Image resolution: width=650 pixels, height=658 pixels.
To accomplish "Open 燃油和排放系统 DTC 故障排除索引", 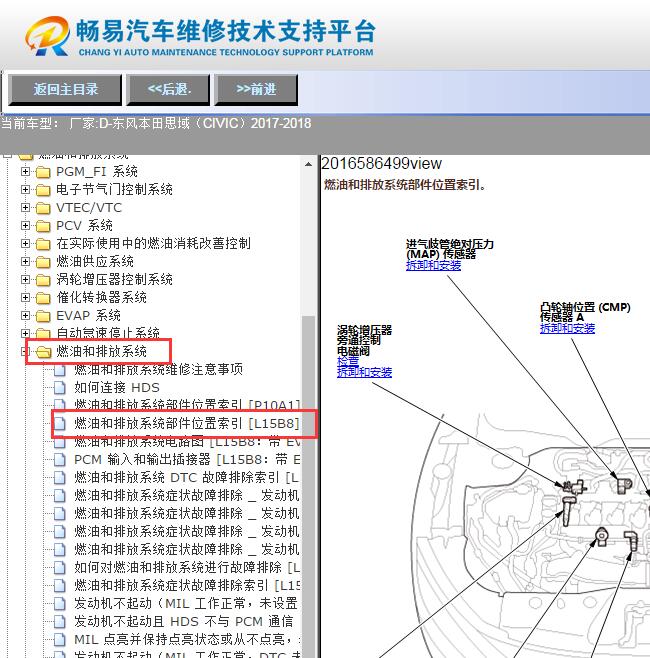I will click(186, 478).
